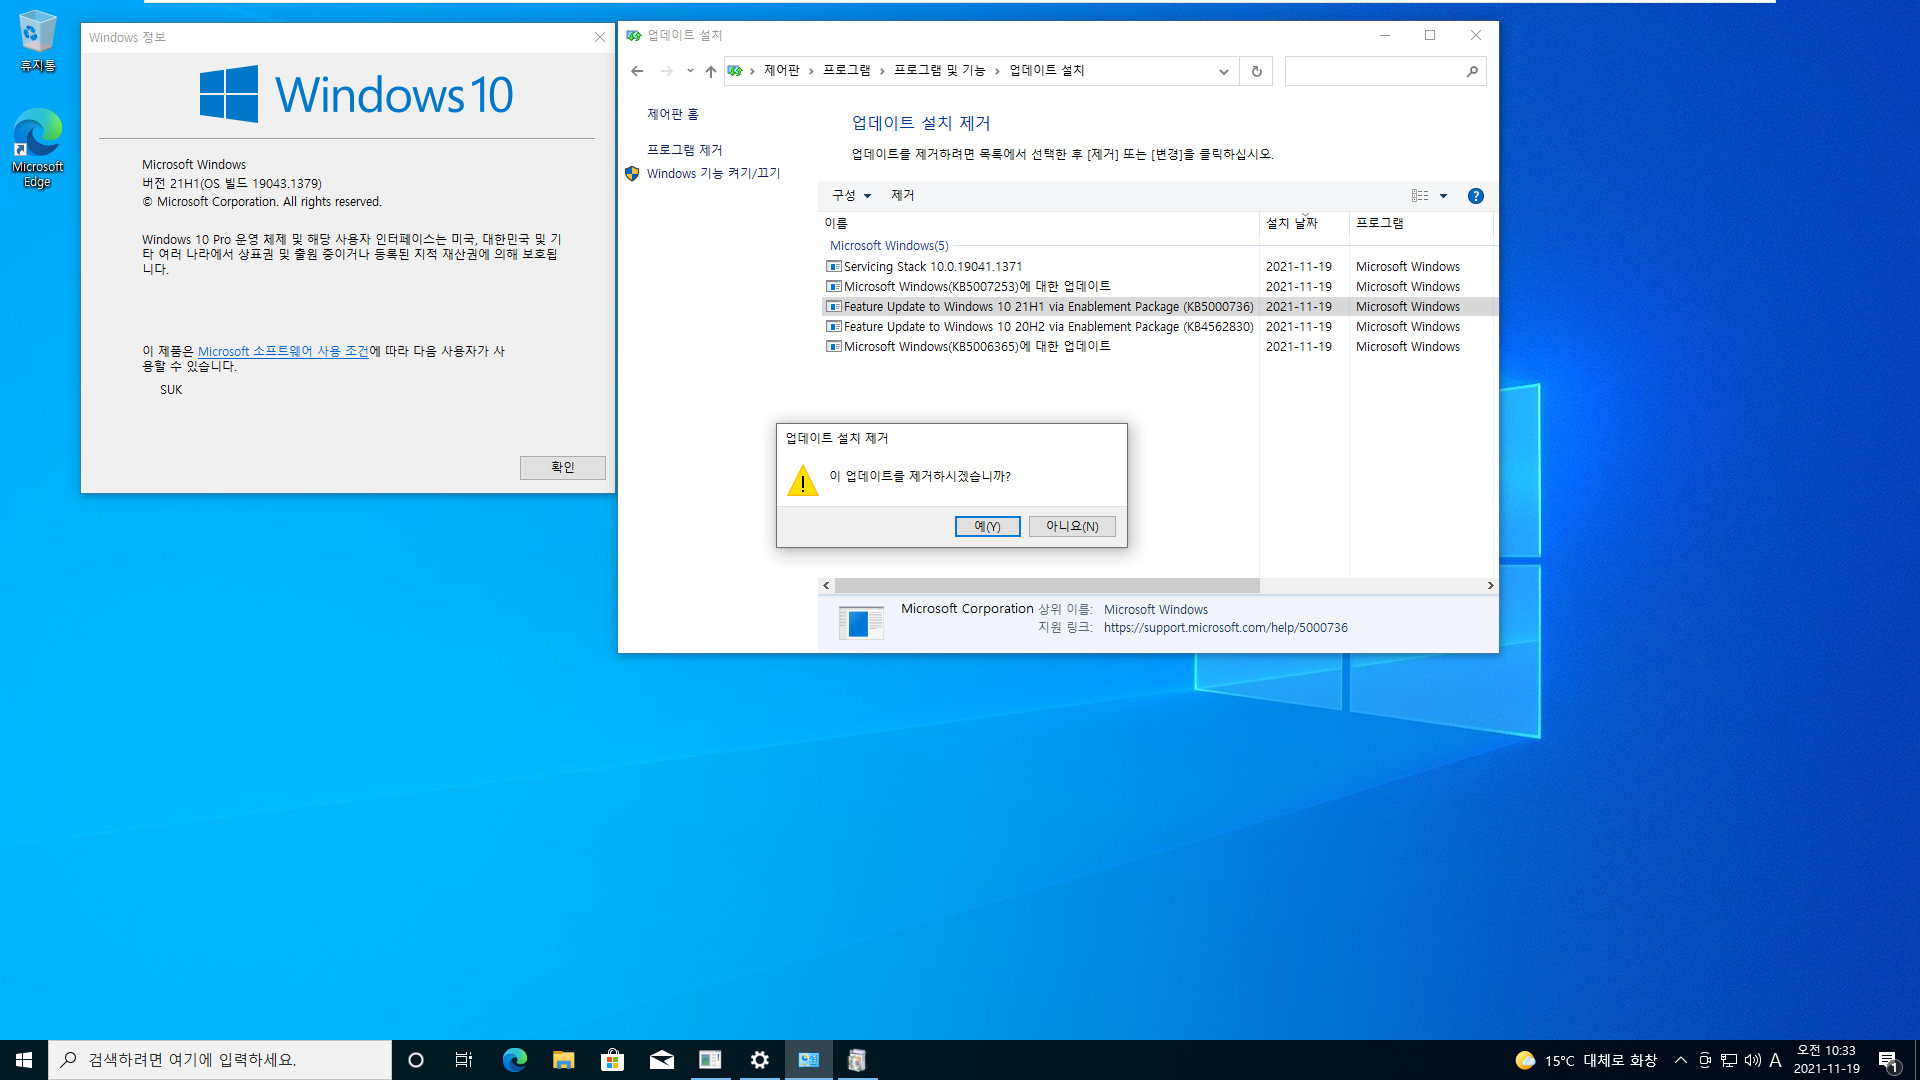Open the Windows Start menu
Viewport: 1920px width, 1080px height.
coord(24,1060)
